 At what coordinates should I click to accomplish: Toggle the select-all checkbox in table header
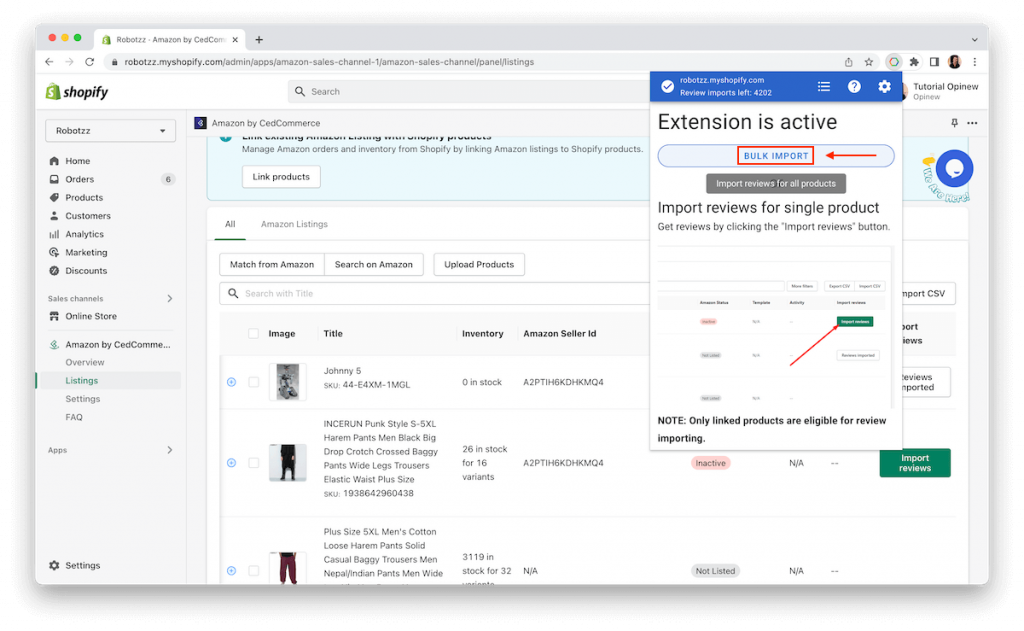click(253, 334)
